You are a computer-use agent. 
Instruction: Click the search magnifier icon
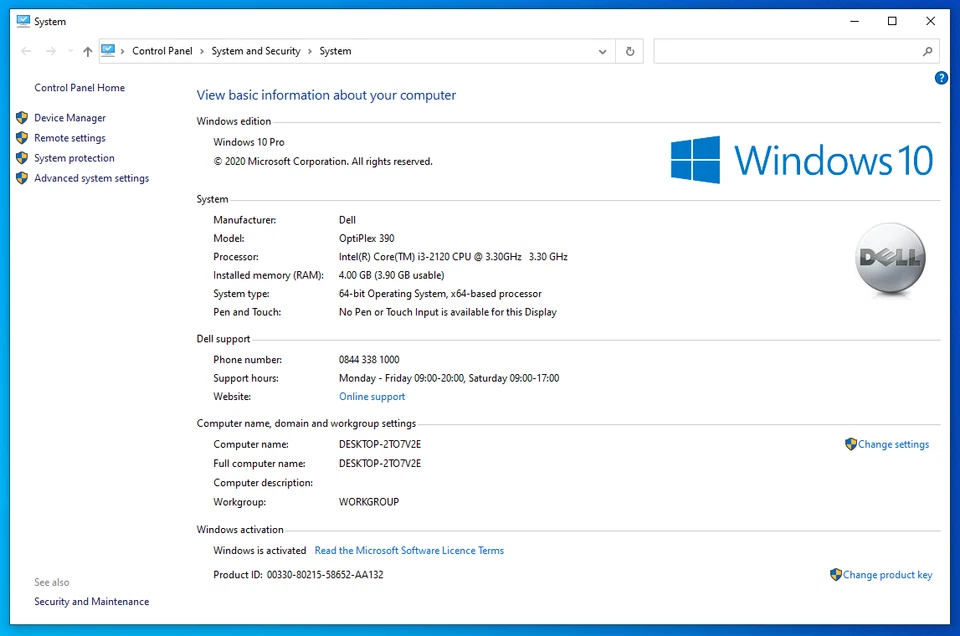pos(927,51)
